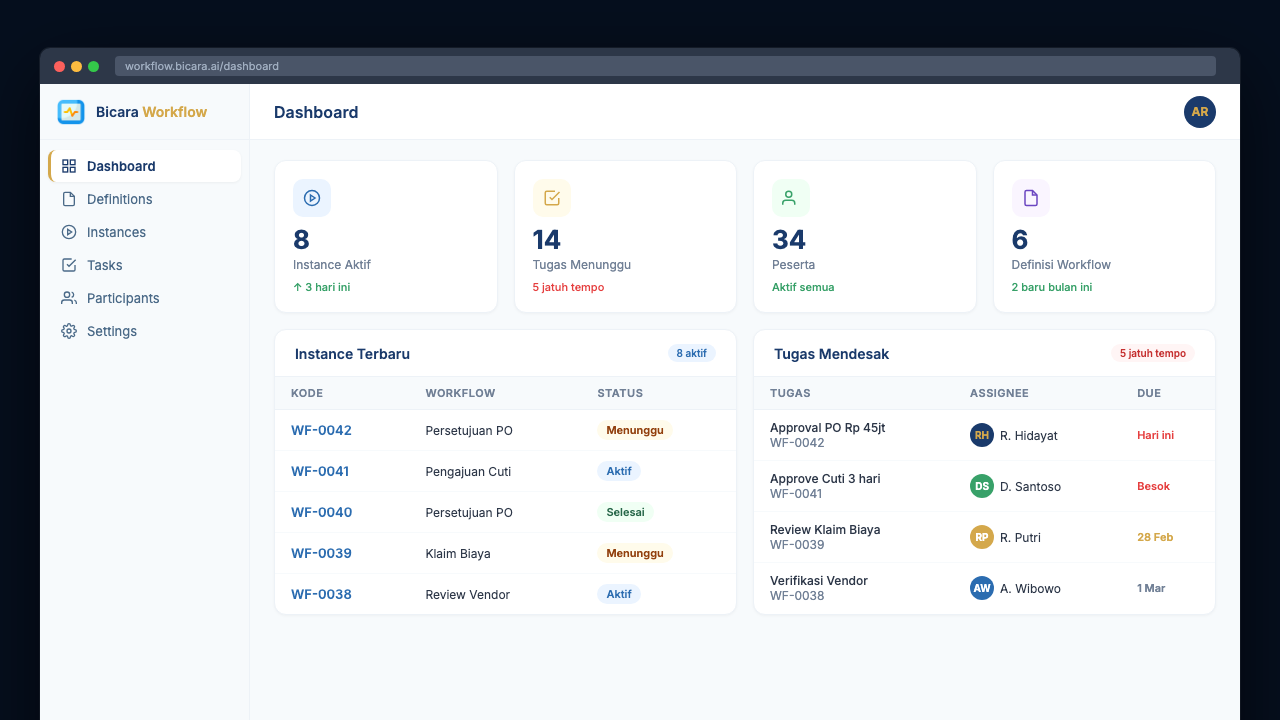Open the AR profile avatar
Image resolution: width=1280 pixels, height=720 pixels.
point(1199,112)
